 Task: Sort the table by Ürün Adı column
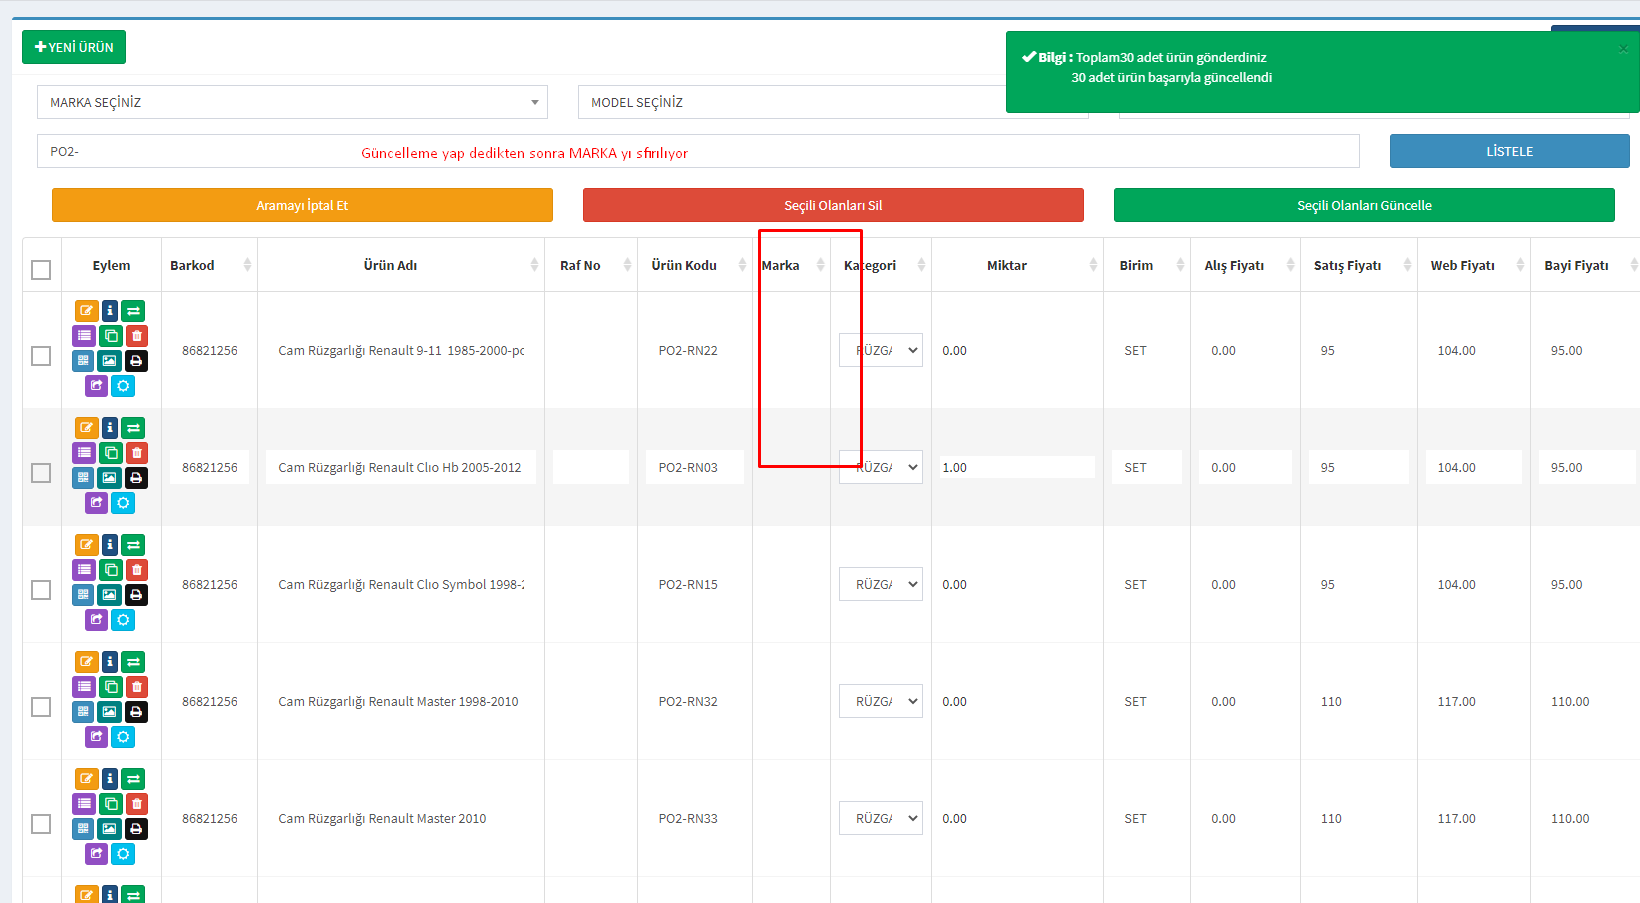click(391, 265)
